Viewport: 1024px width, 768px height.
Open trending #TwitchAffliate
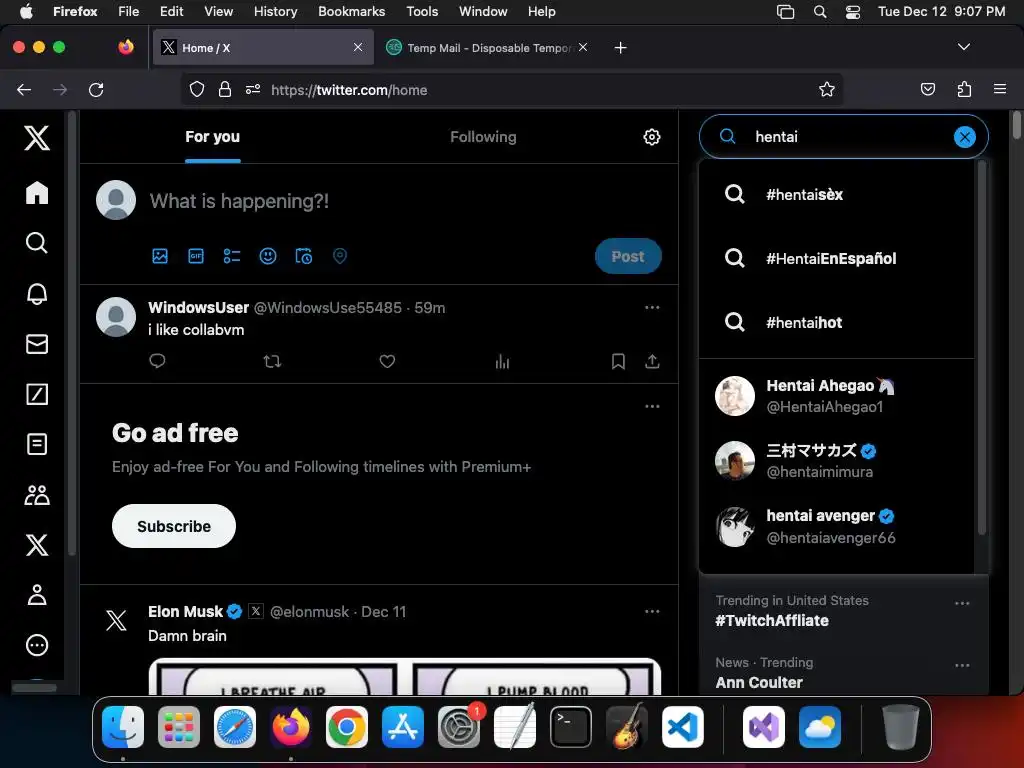pos(772,620)
